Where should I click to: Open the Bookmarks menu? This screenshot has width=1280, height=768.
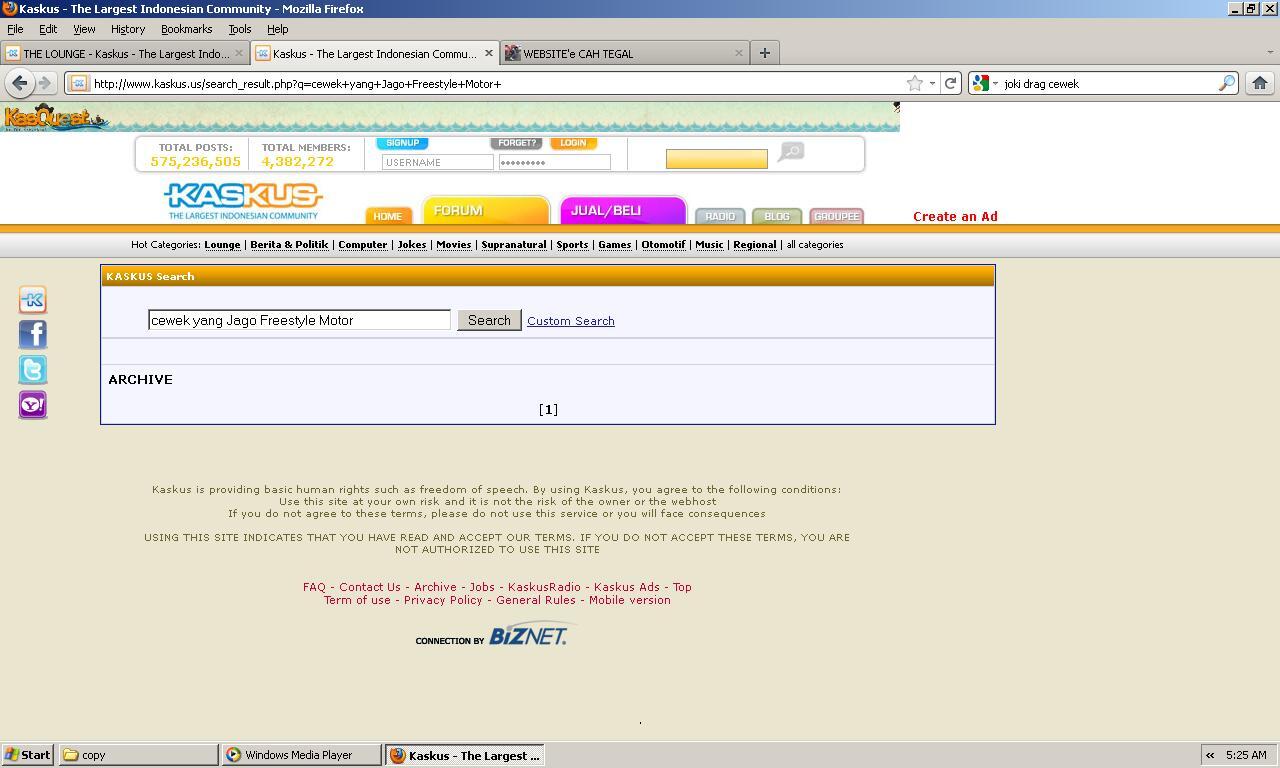(x=186, y=29)
